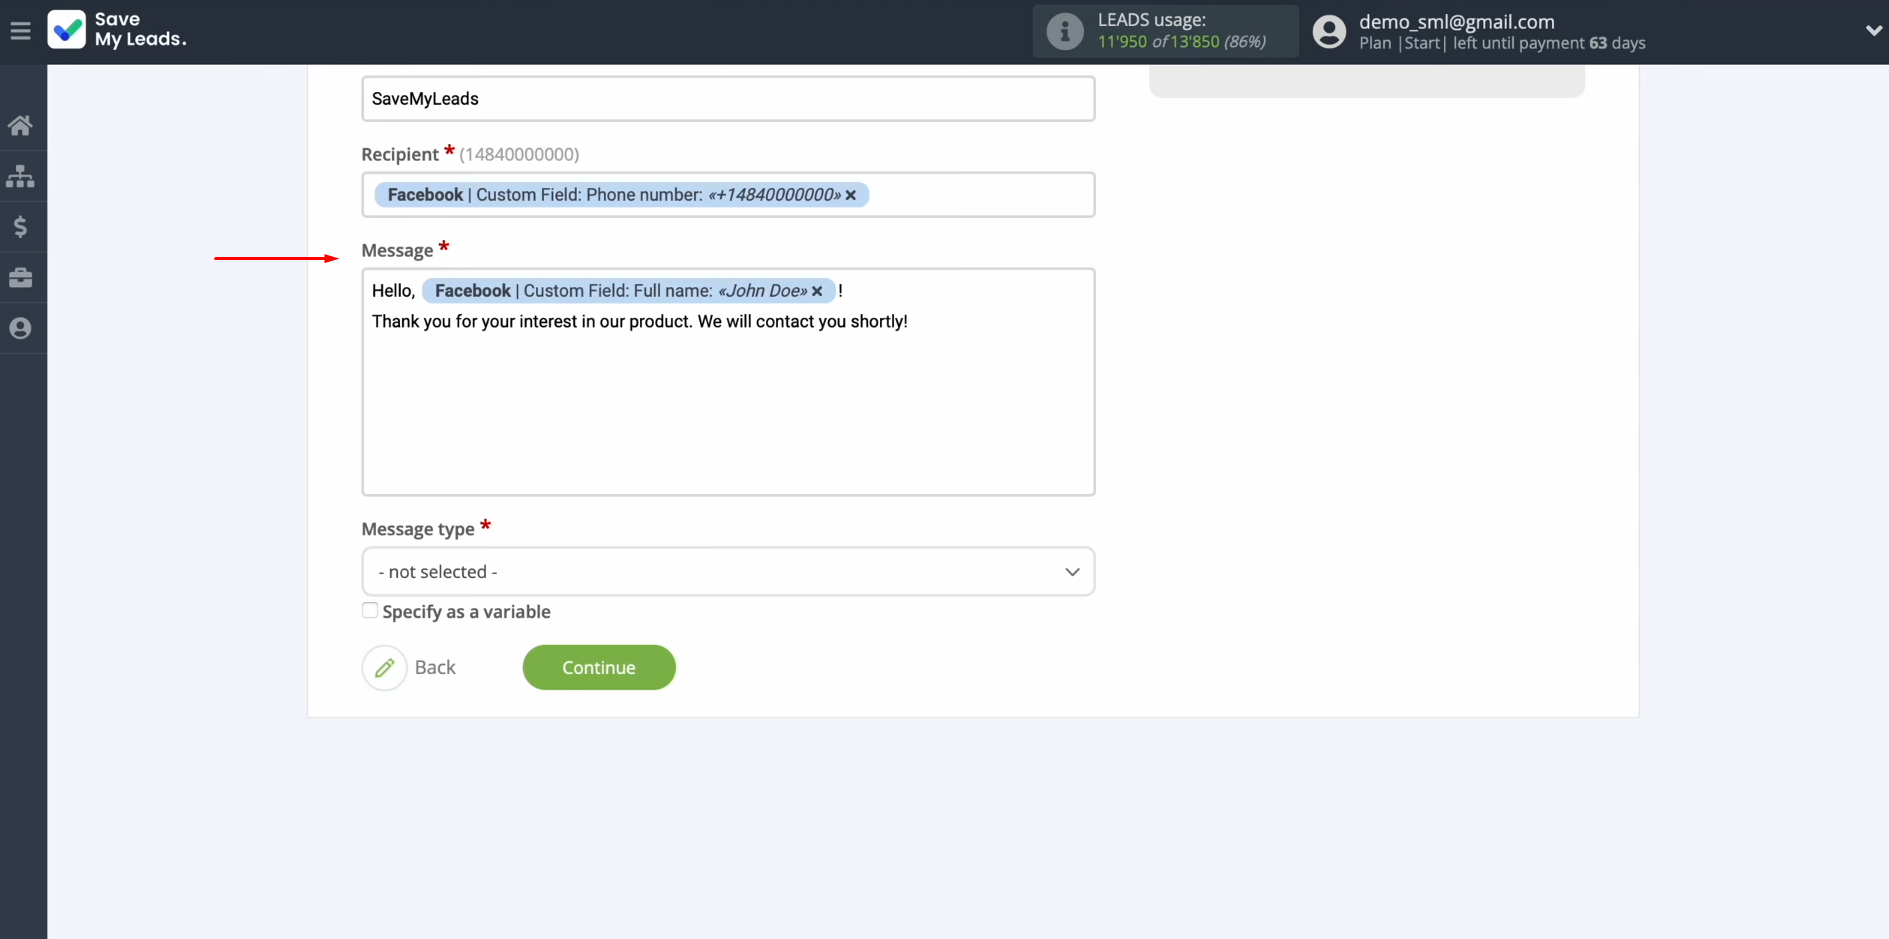This screenshot has height=939, width=1889.
Task: Open the connections sitemap sidebar icon
Action: (20, 176)
